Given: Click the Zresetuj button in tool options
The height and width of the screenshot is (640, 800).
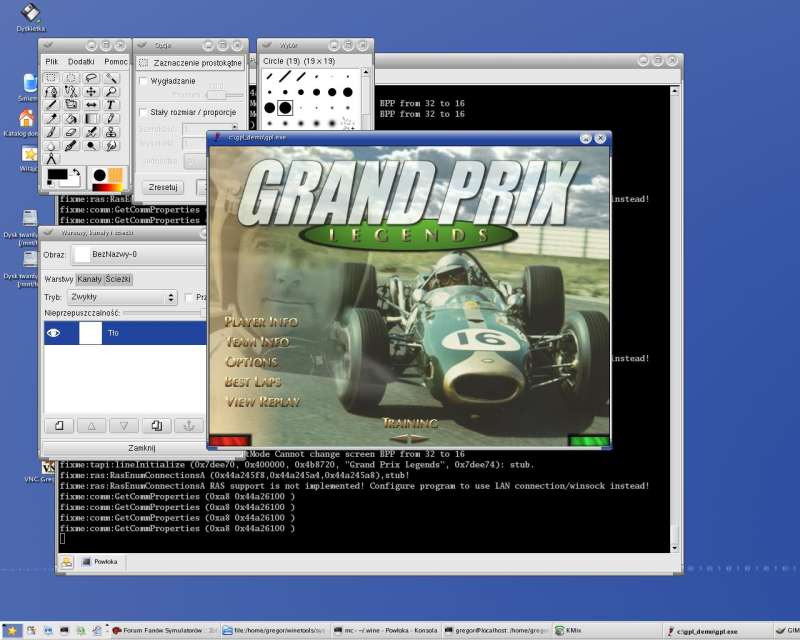Looking at the screenshot, I should [163, 187].
